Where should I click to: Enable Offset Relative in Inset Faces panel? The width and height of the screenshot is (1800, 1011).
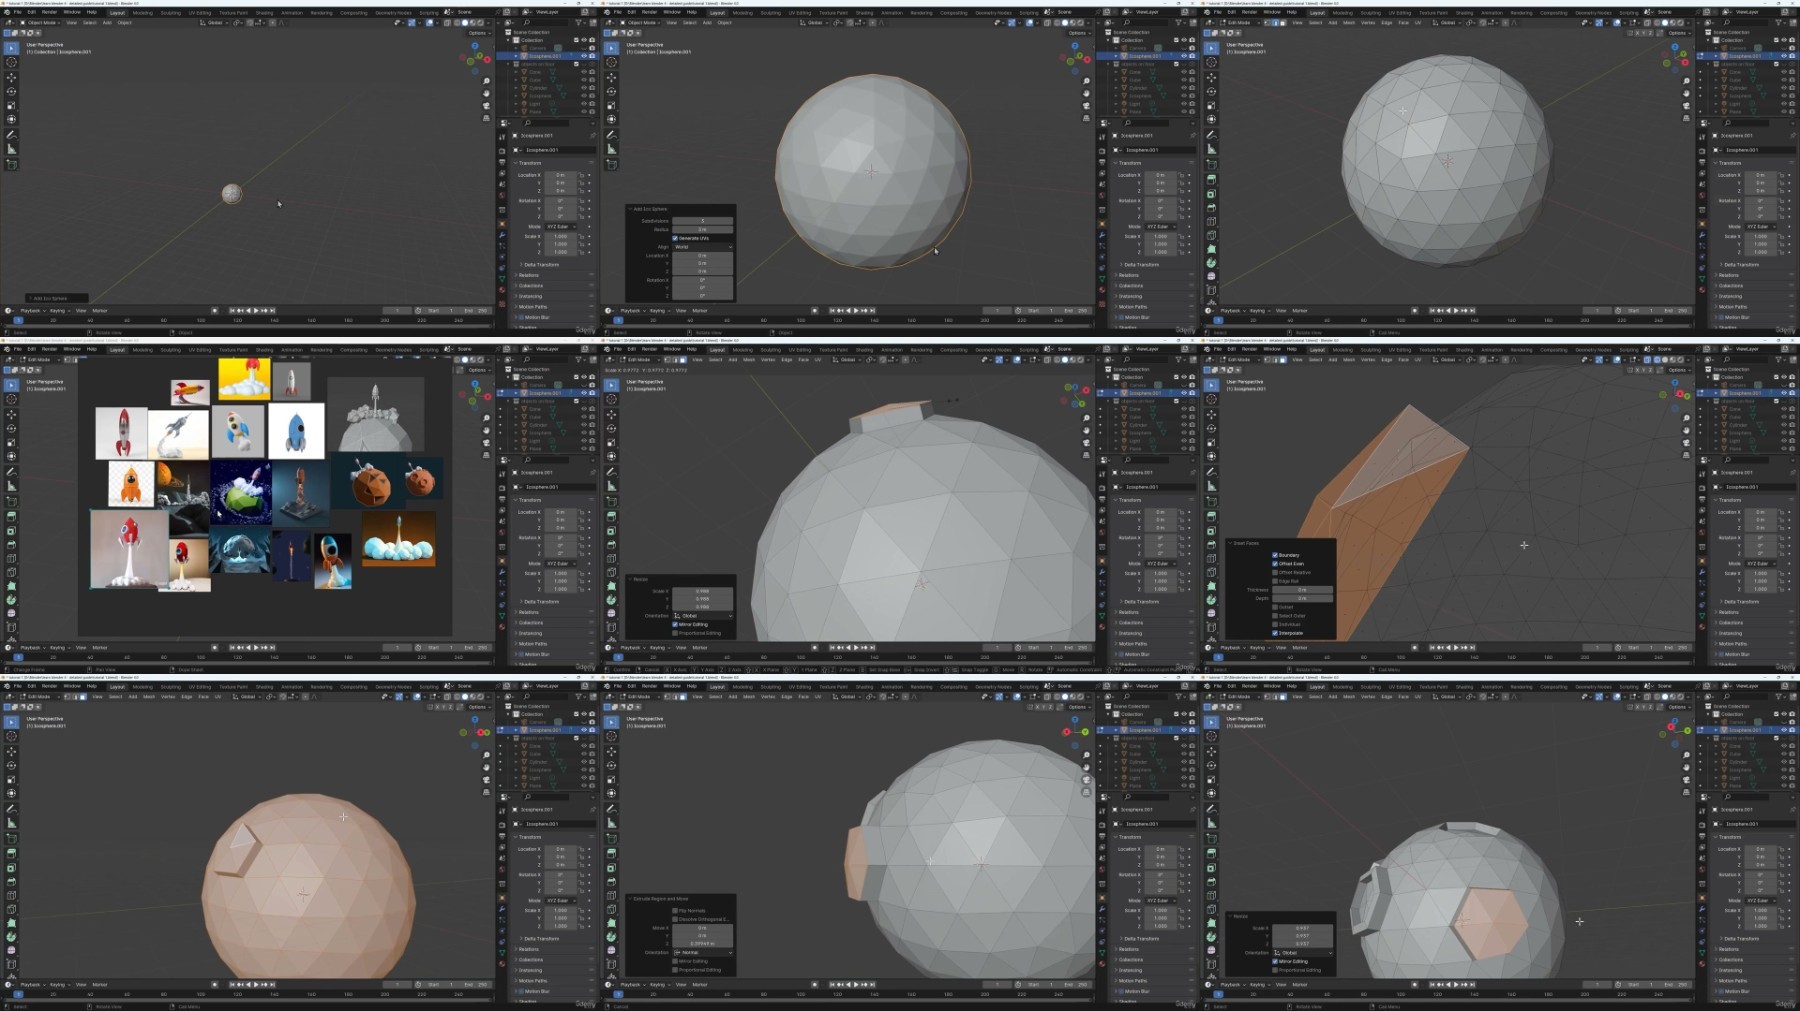1275,572
